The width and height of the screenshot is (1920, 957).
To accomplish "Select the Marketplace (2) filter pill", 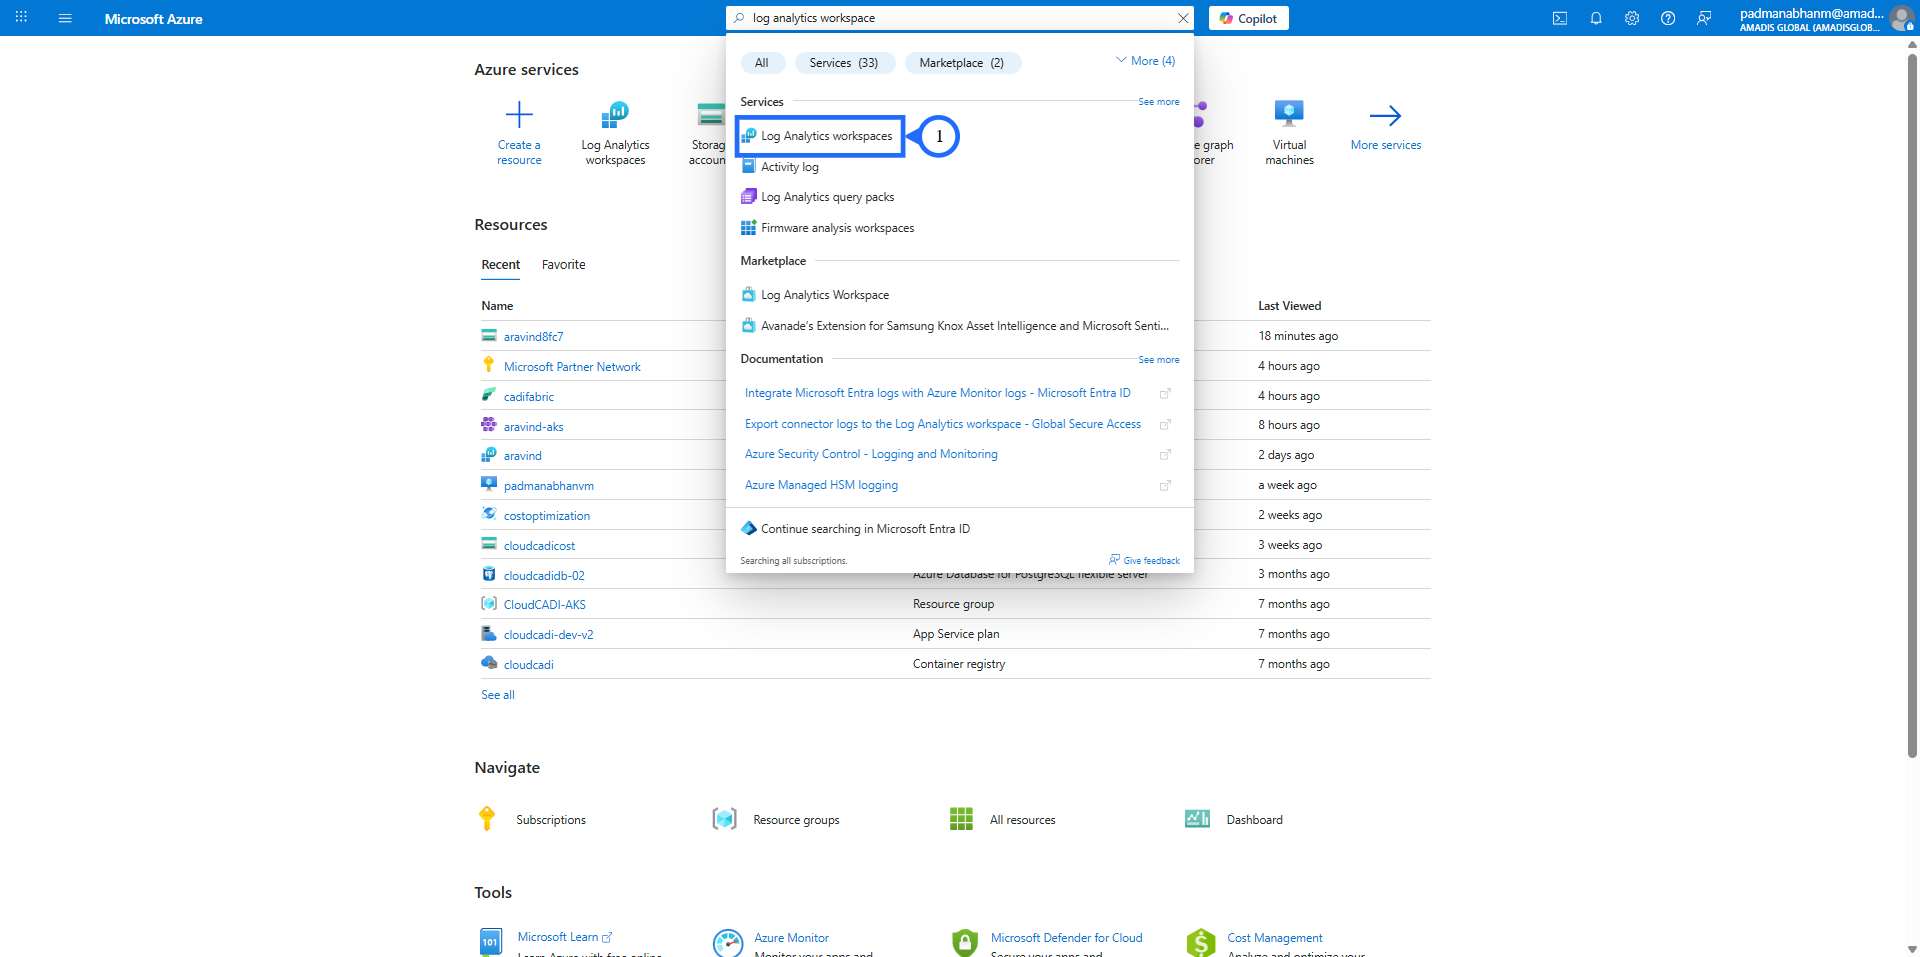I will [961, 63].
